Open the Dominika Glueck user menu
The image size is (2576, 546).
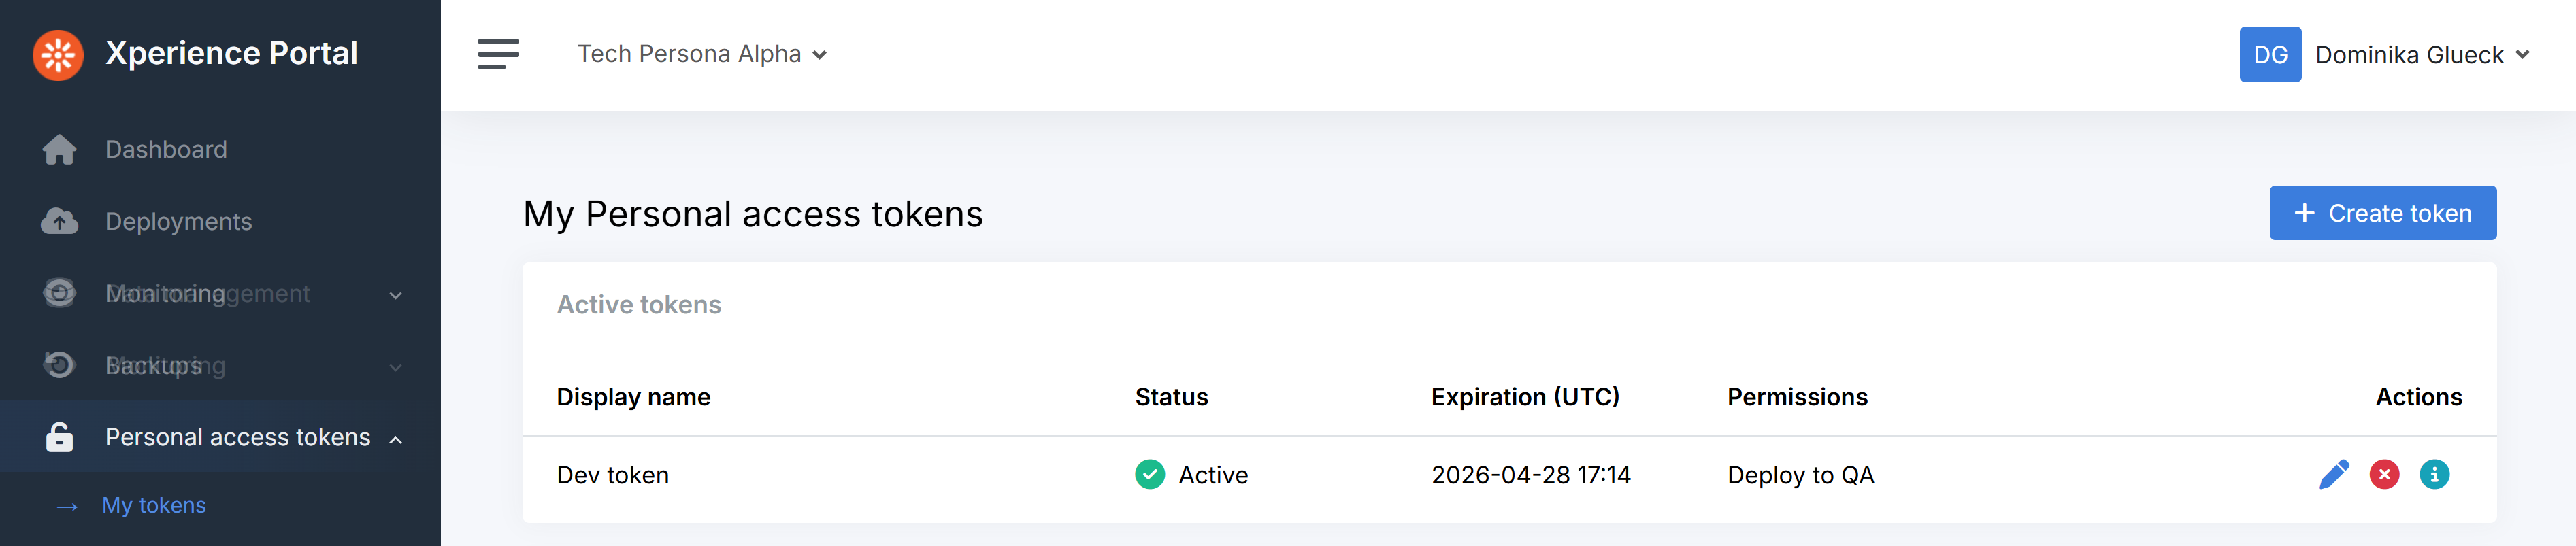(2421, 55)
